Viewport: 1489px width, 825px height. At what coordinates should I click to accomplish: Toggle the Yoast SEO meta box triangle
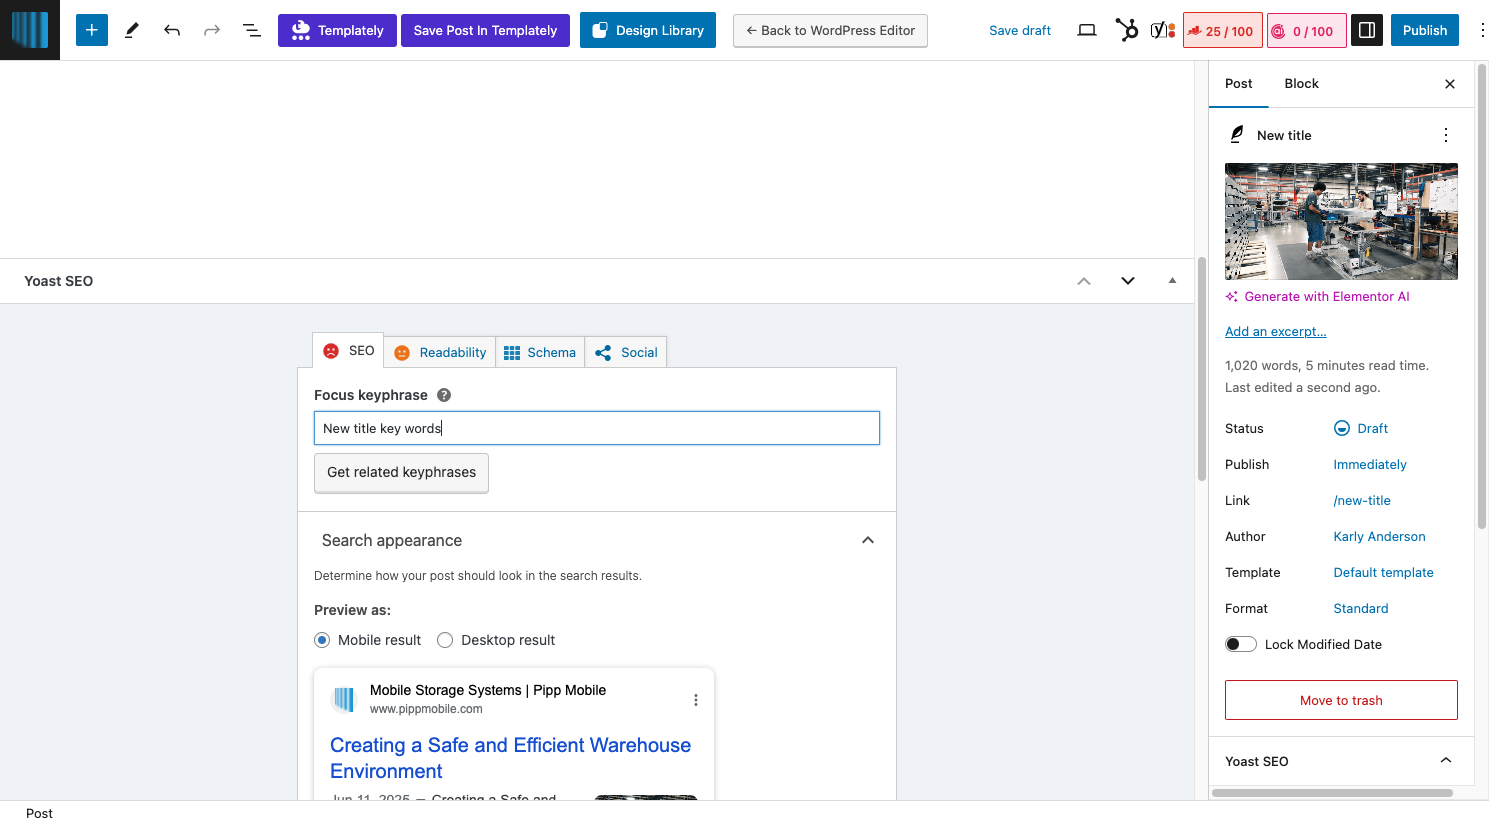1172,281
